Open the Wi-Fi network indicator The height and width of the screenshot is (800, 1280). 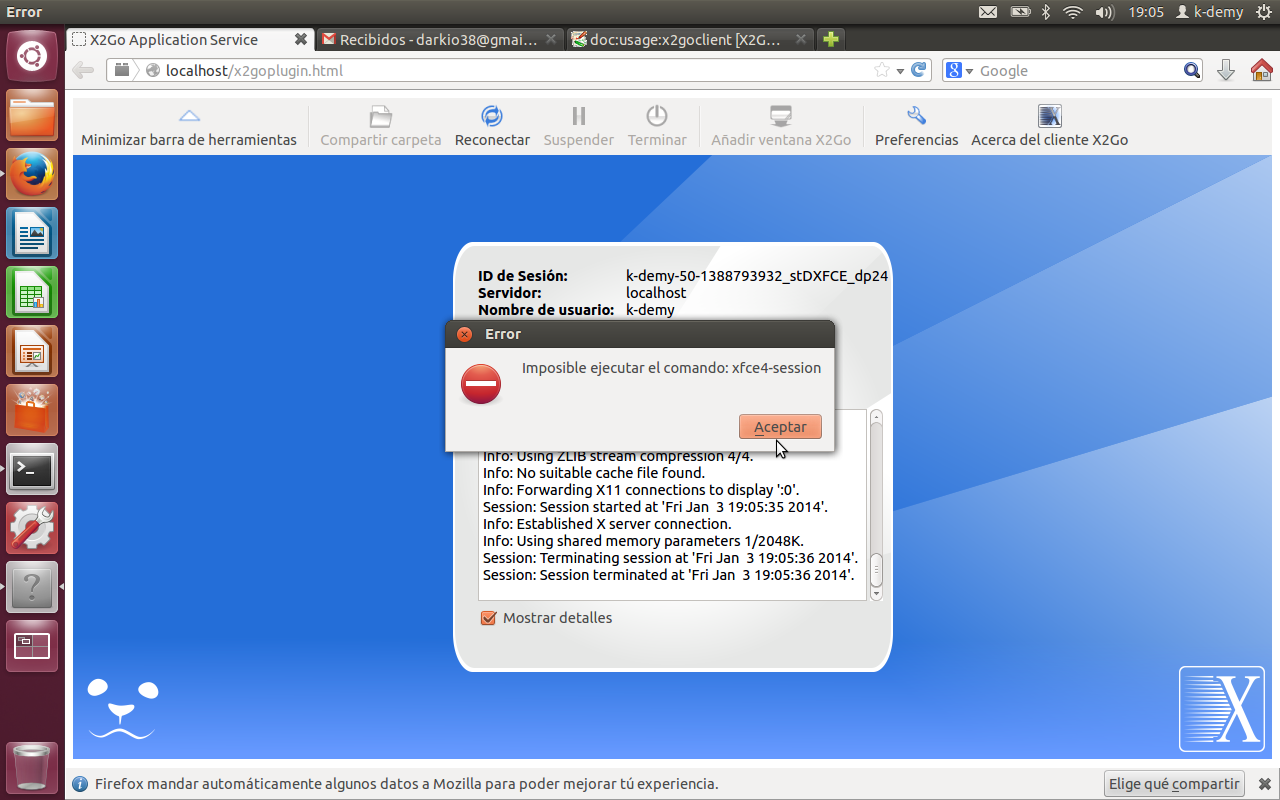1073,12
